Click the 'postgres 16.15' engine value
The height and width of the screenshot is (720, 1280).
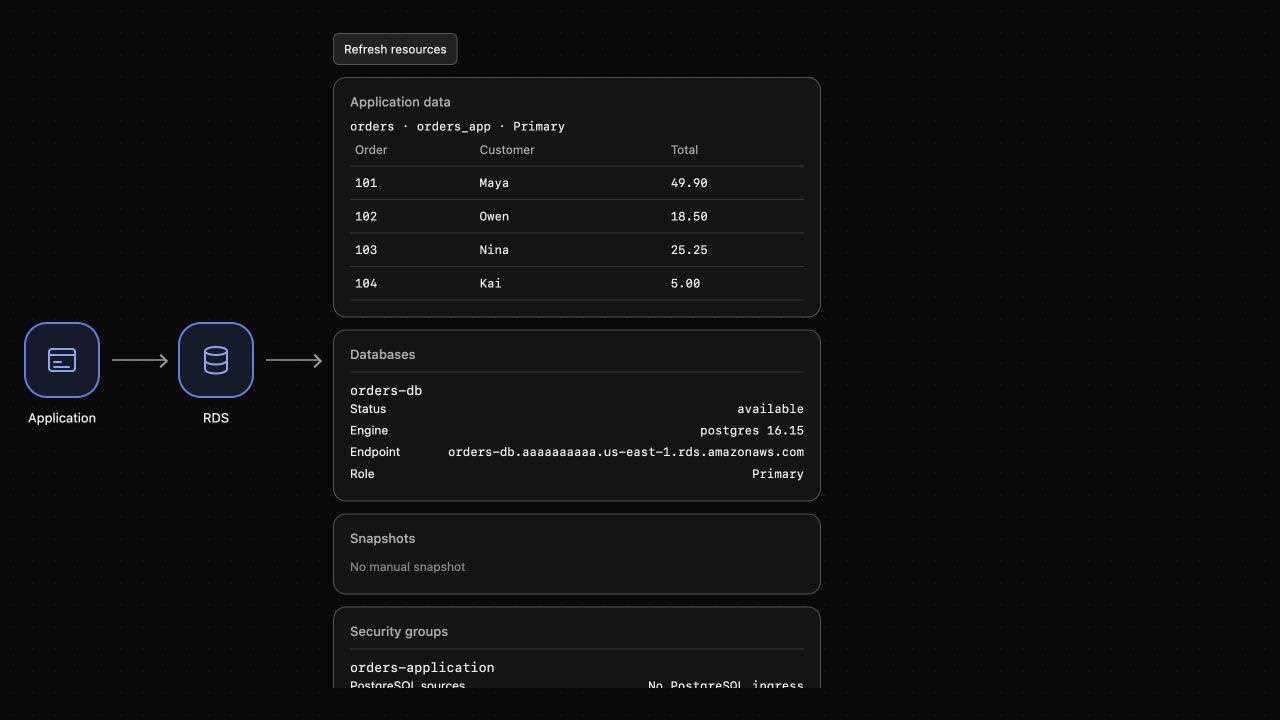tap(752, 431)
